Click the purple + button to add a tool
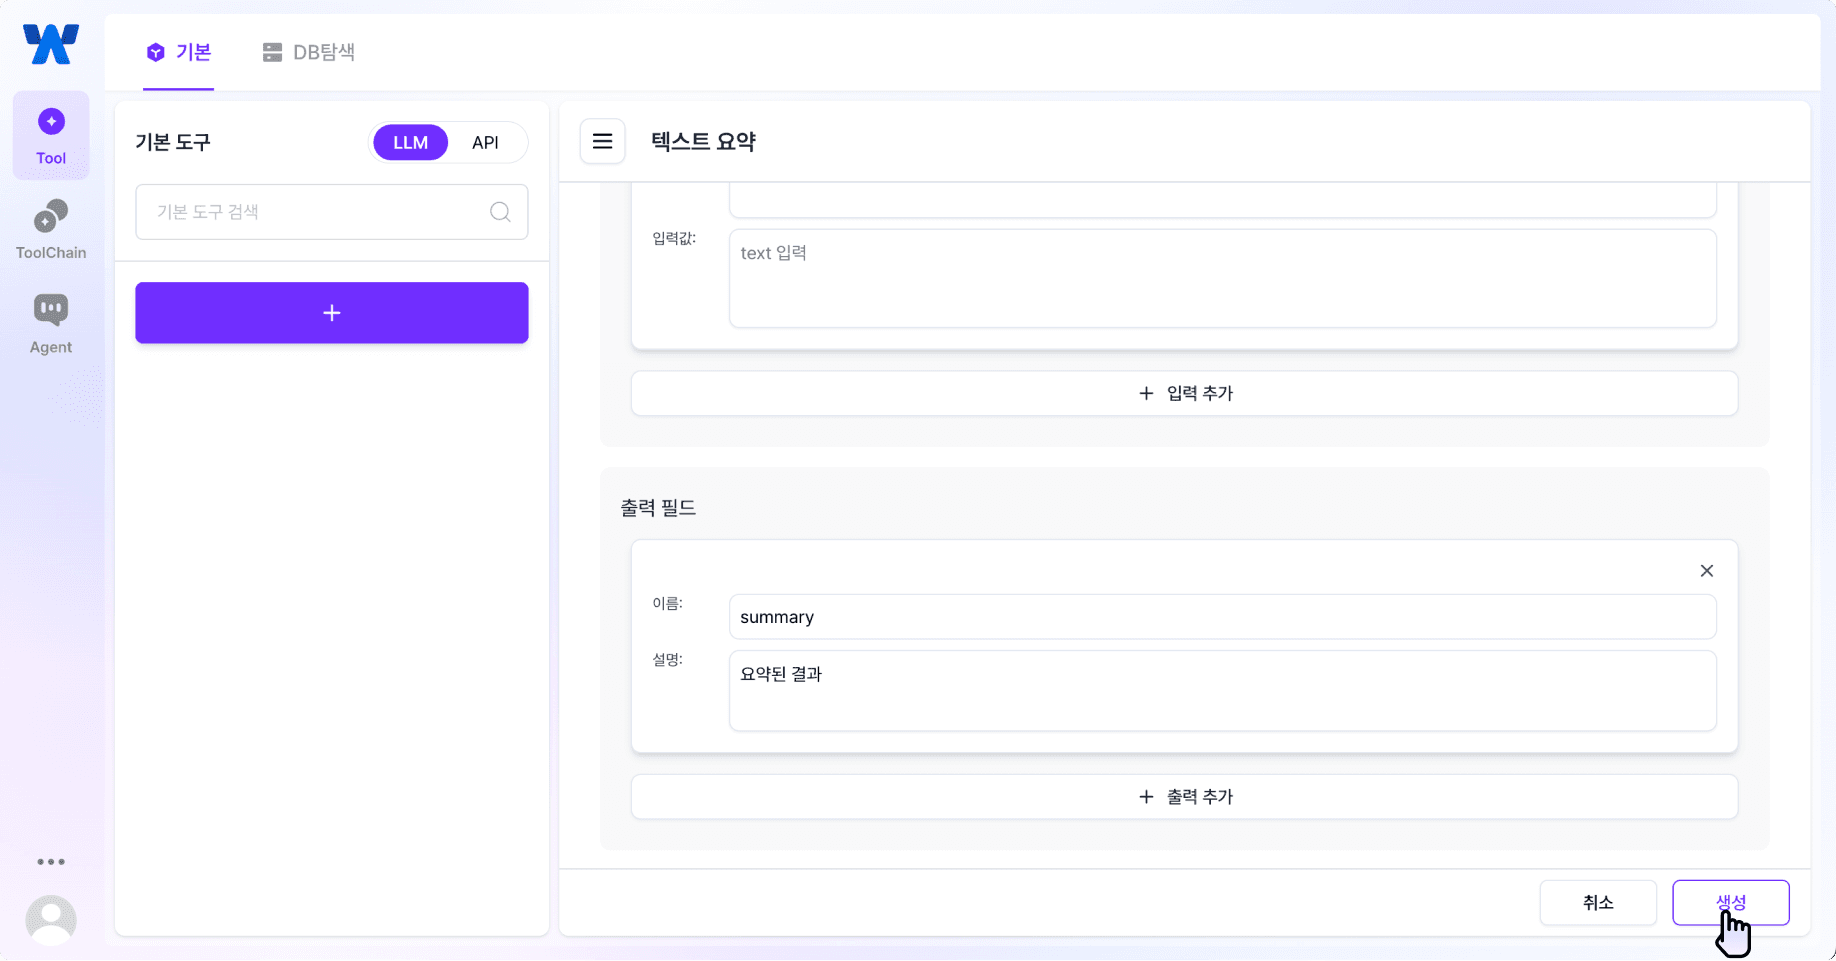 (x=331, y=312)
